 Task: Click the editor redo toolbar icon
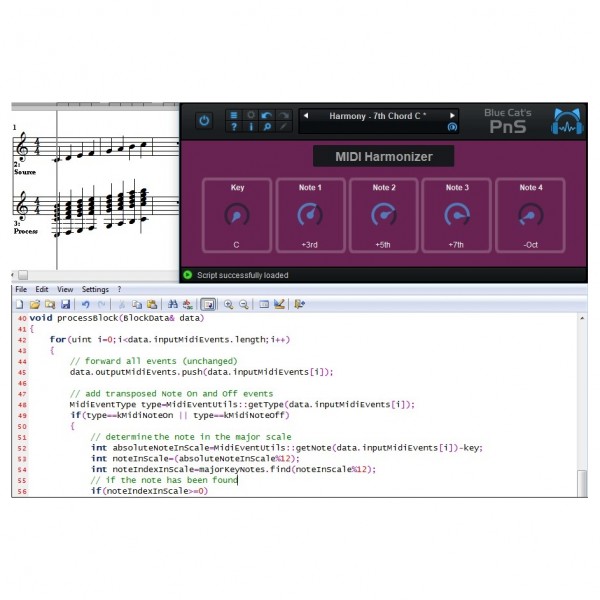[101, 304]
